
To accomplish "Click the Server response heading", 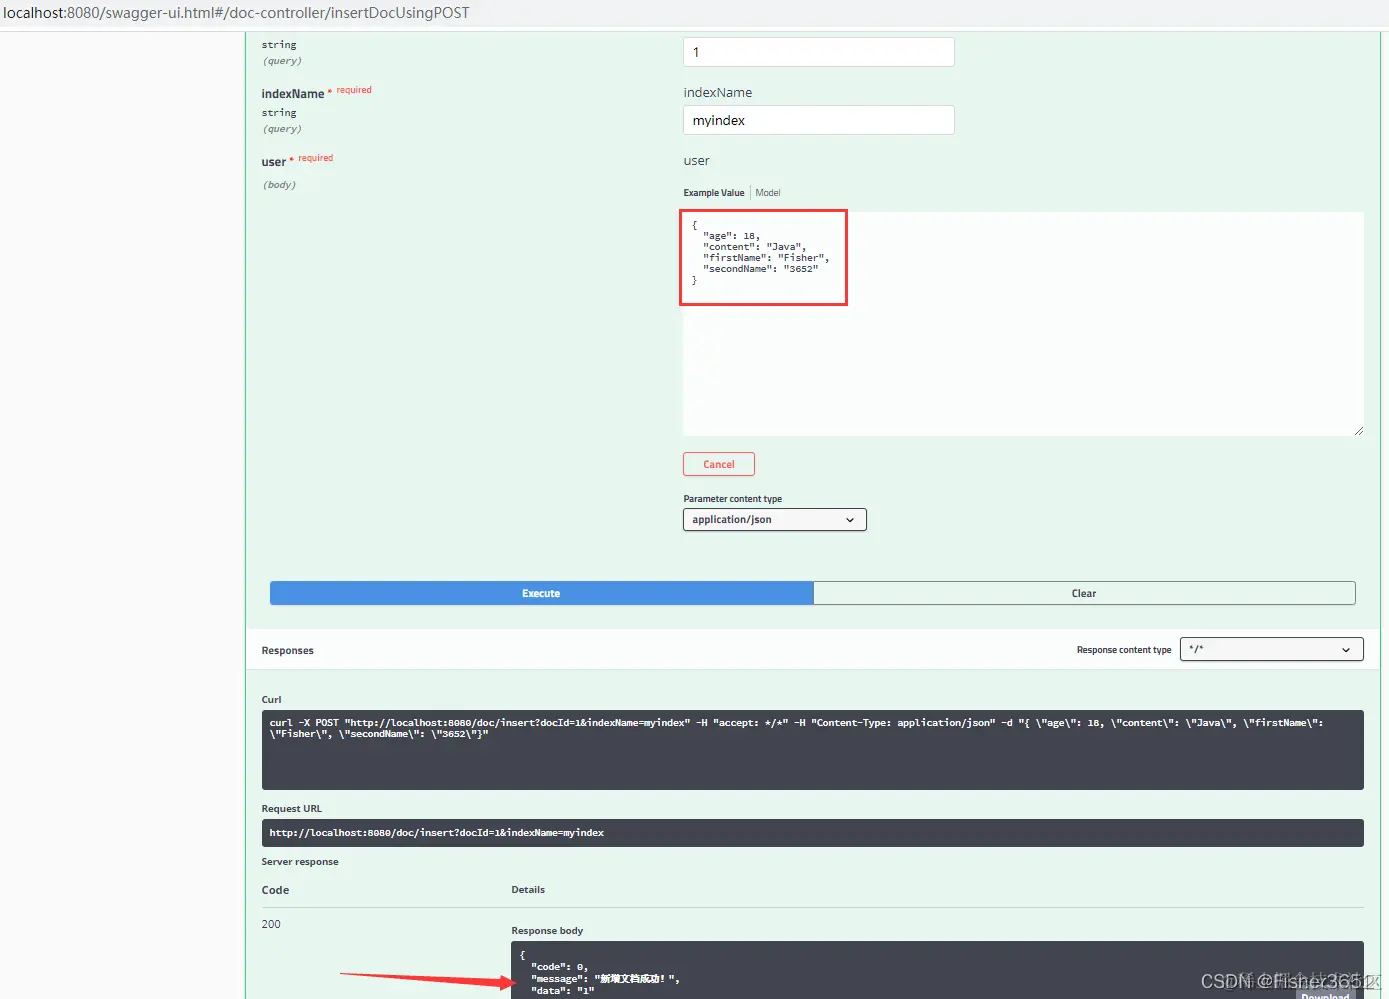I will click(300, 862).
